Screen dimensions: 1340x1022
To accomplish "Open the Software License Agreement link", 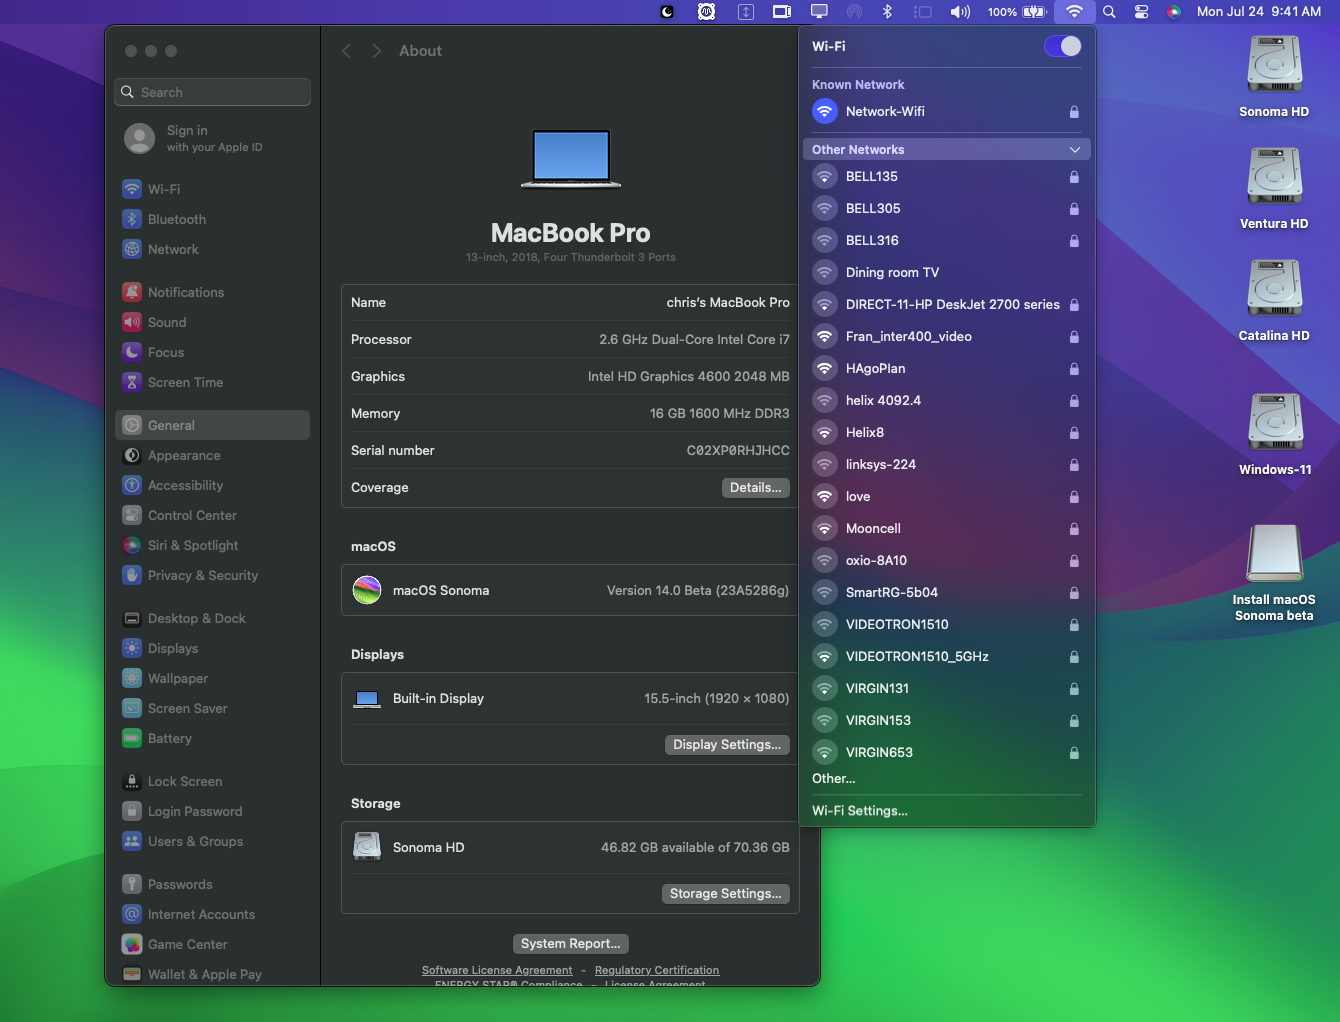I will (x=497, y=970).
